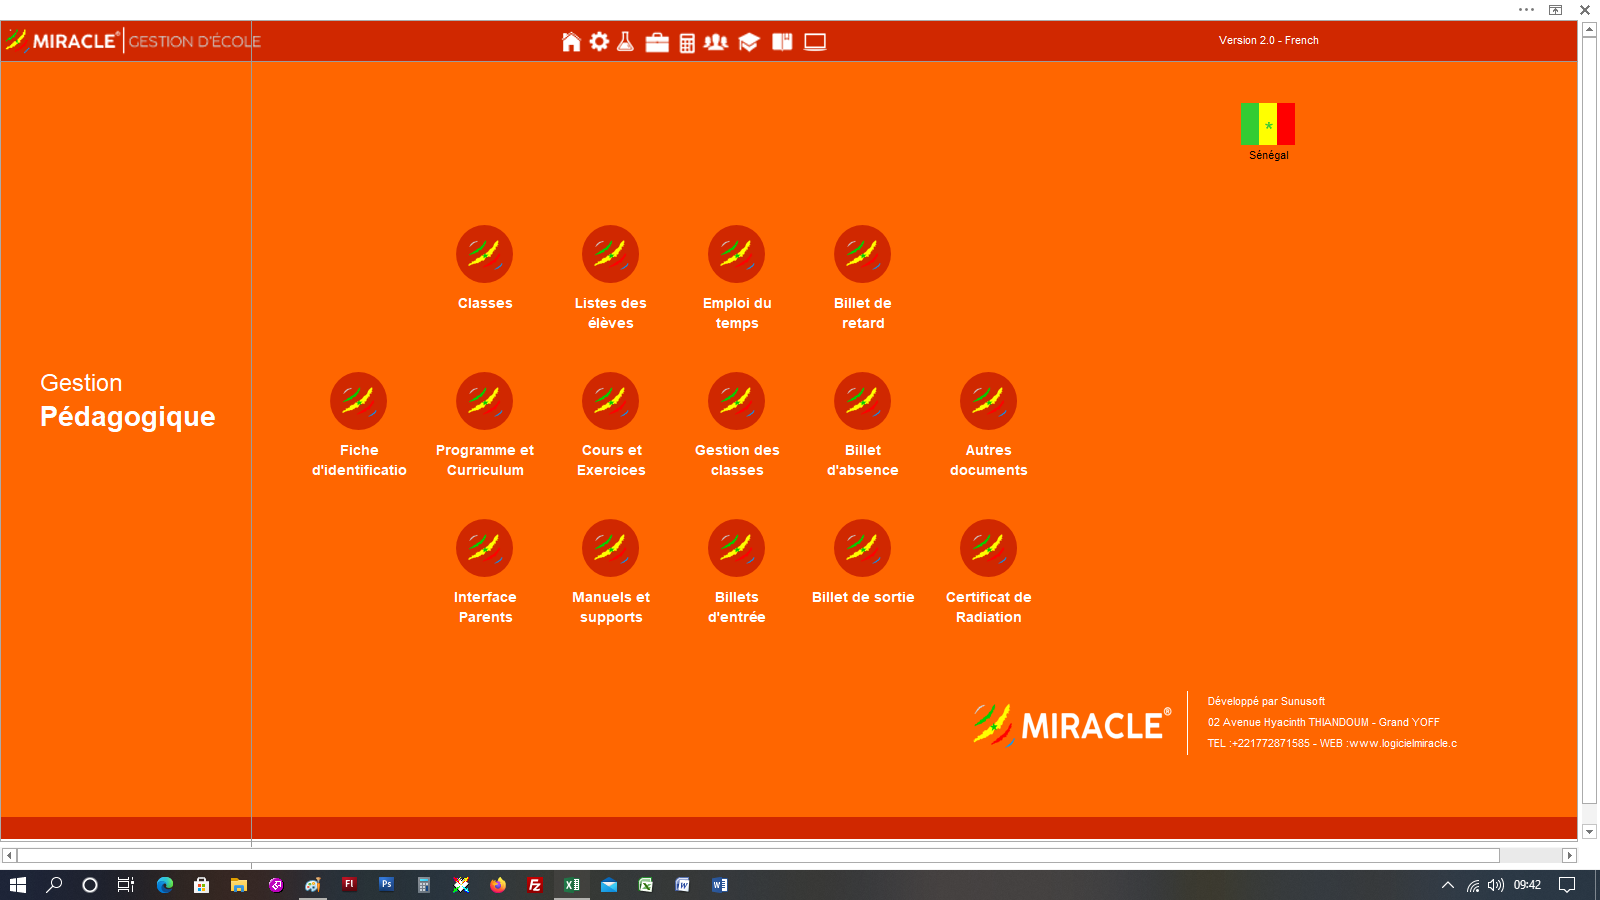Image resolution: width=1600 pixels, height=900 pixels.
Task: Click the graduation cap icon
Action: 749,42
